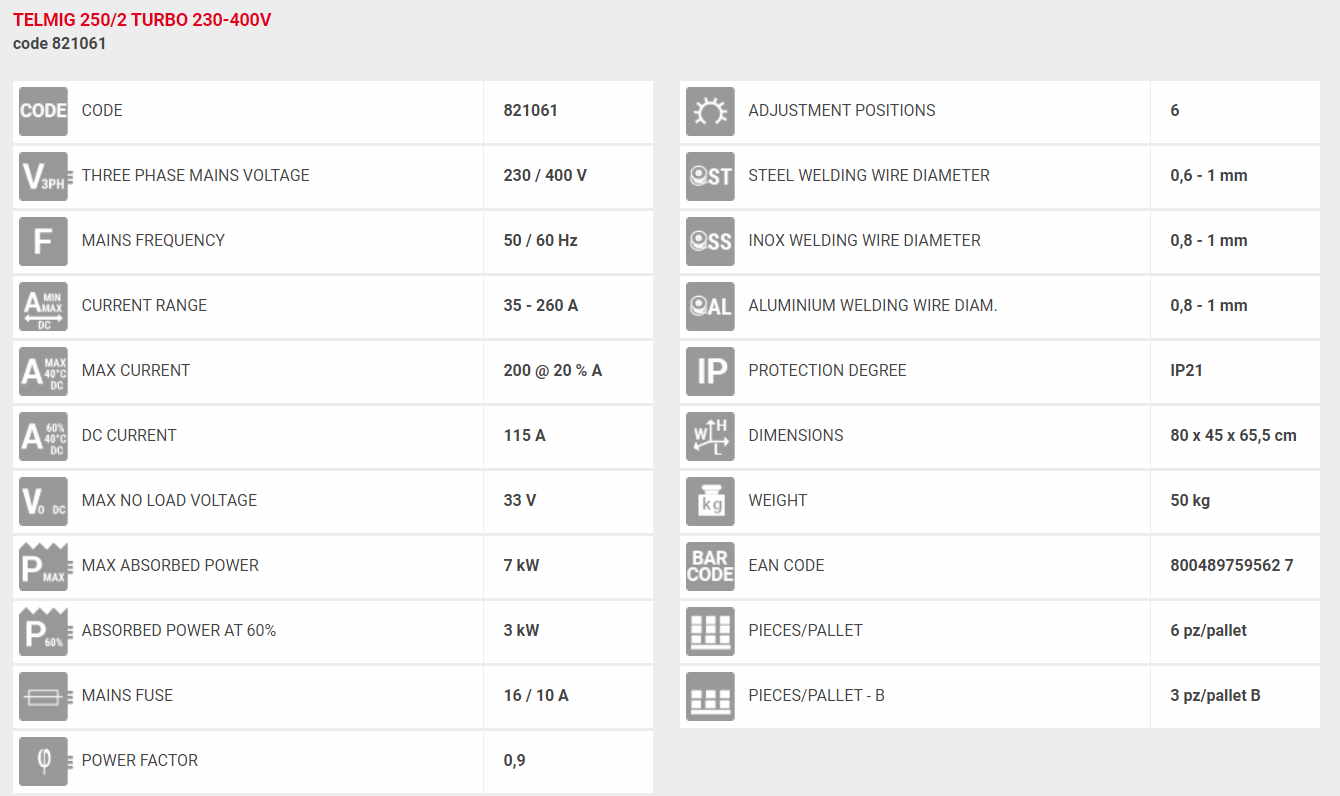This screenshot has height=796, width=1340.
Task: Click the max no load voltage icon
Action: point(43,501)
